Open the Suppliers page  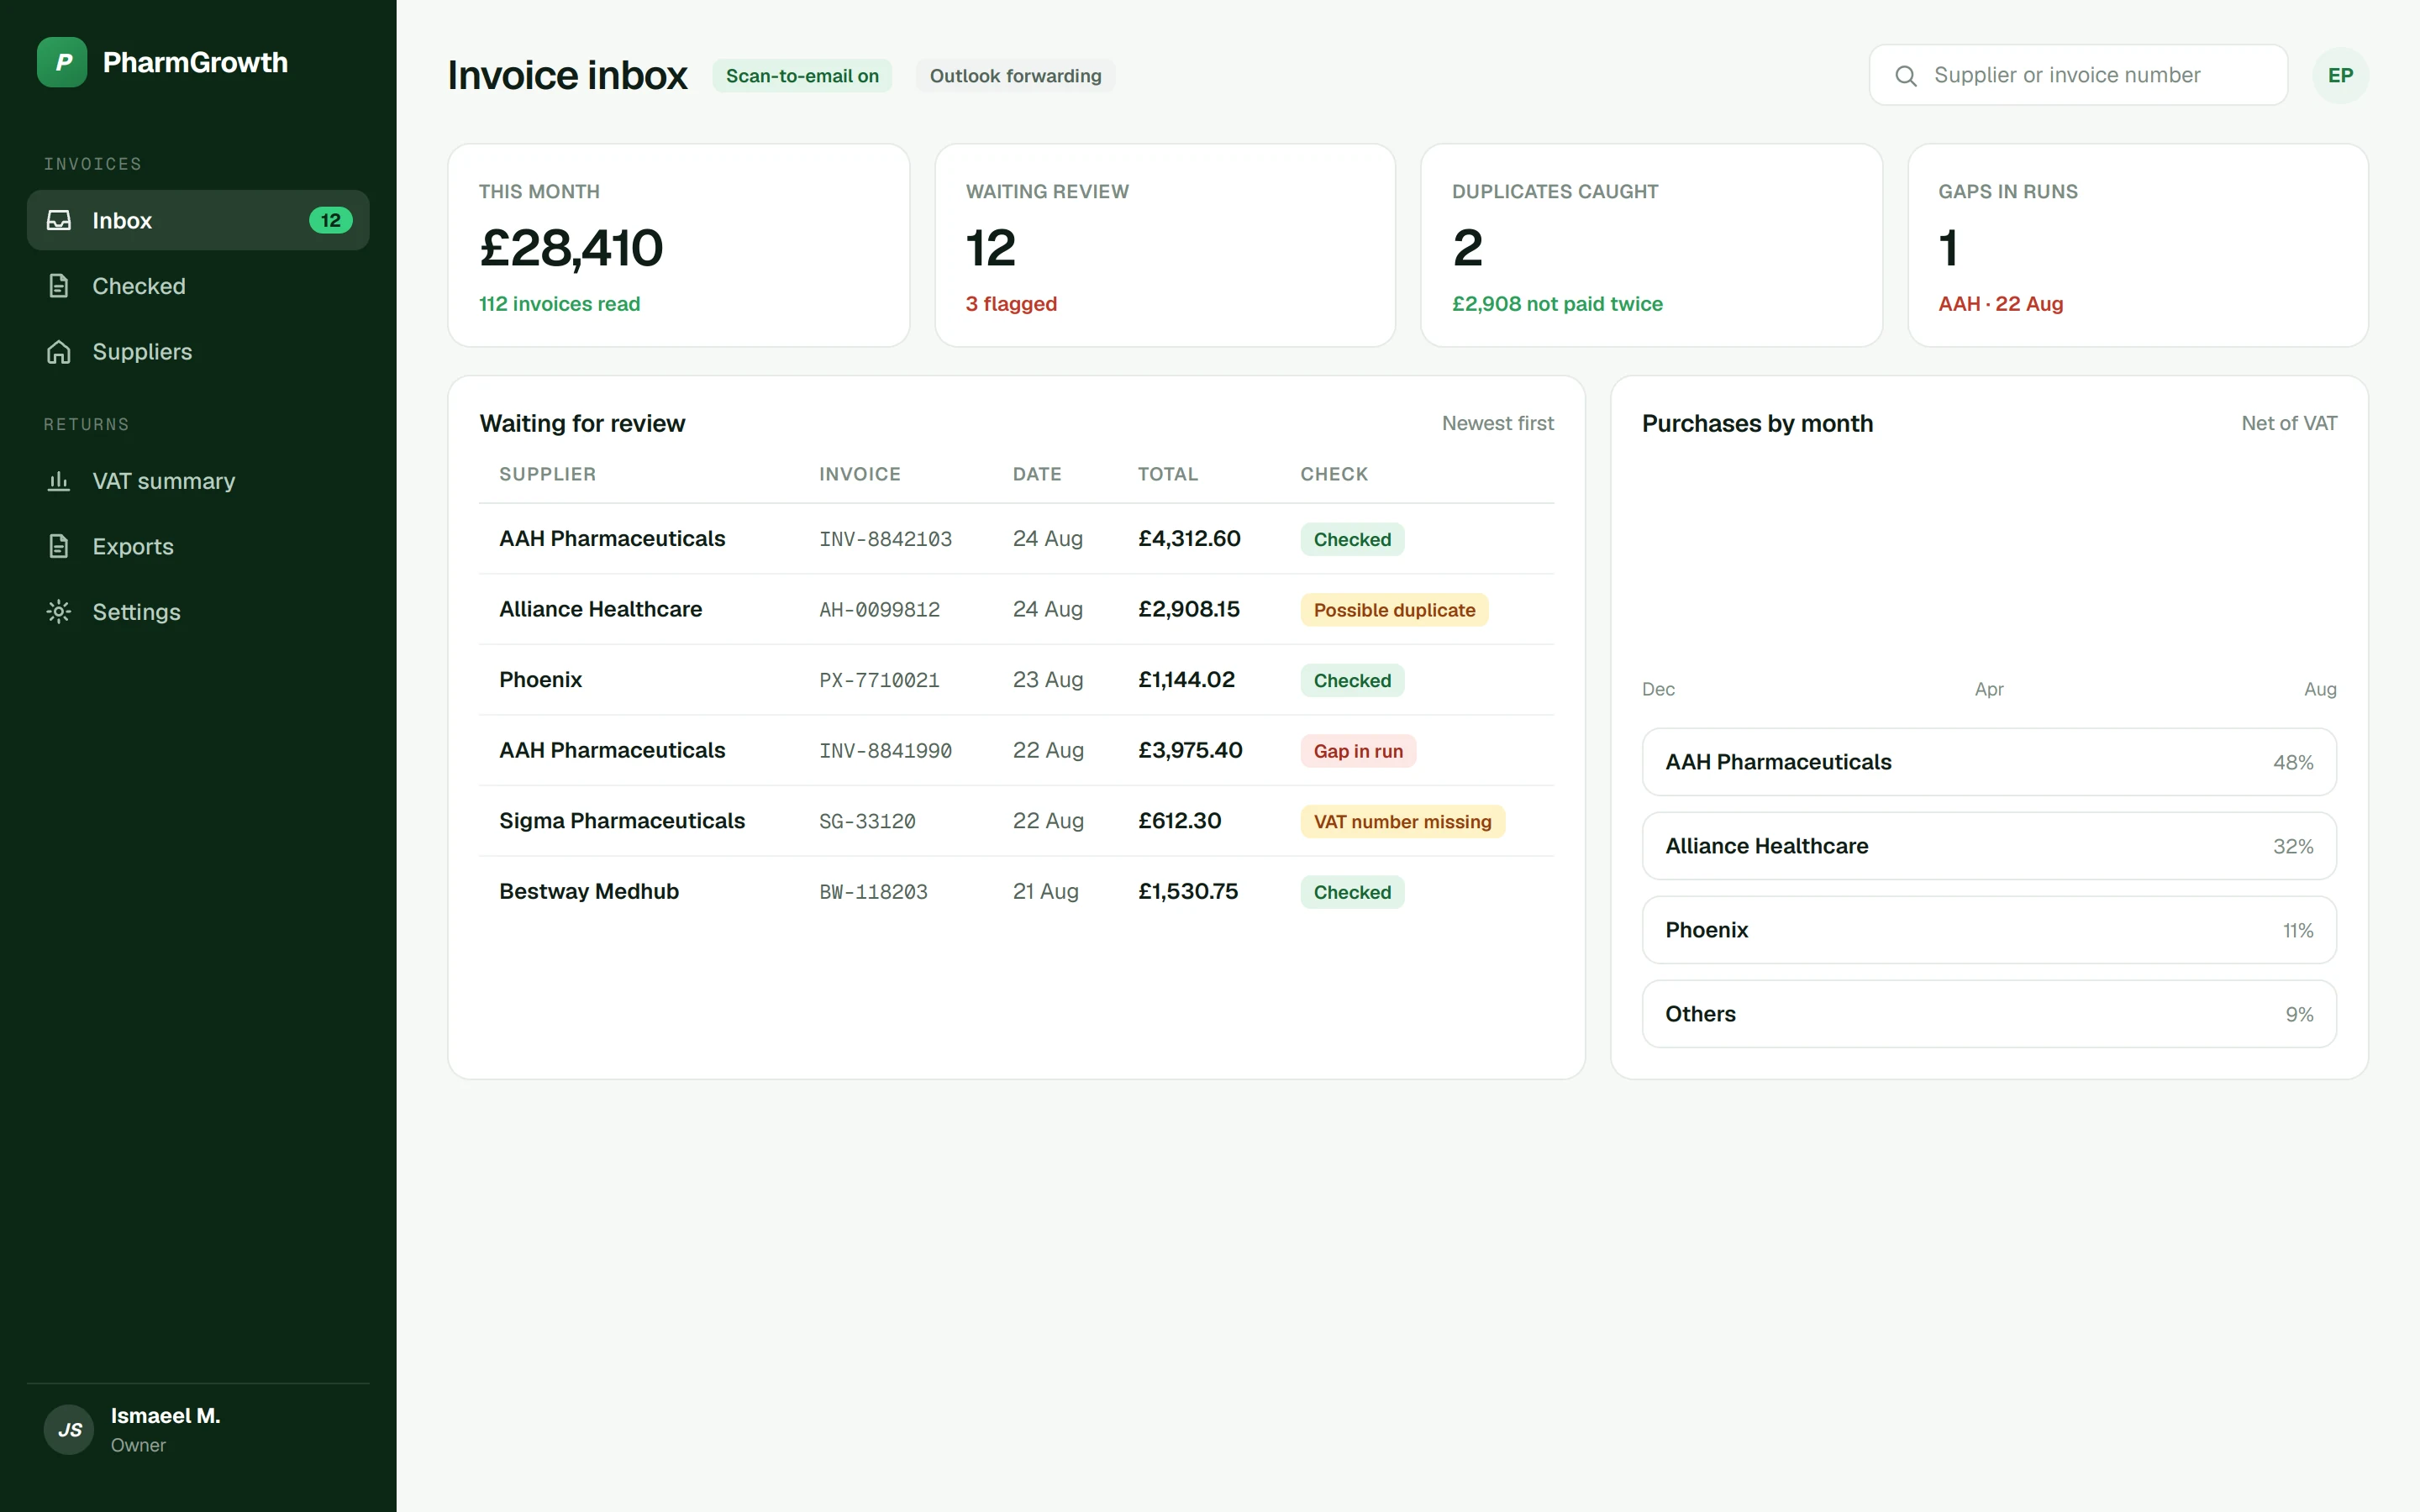(198, 352)
